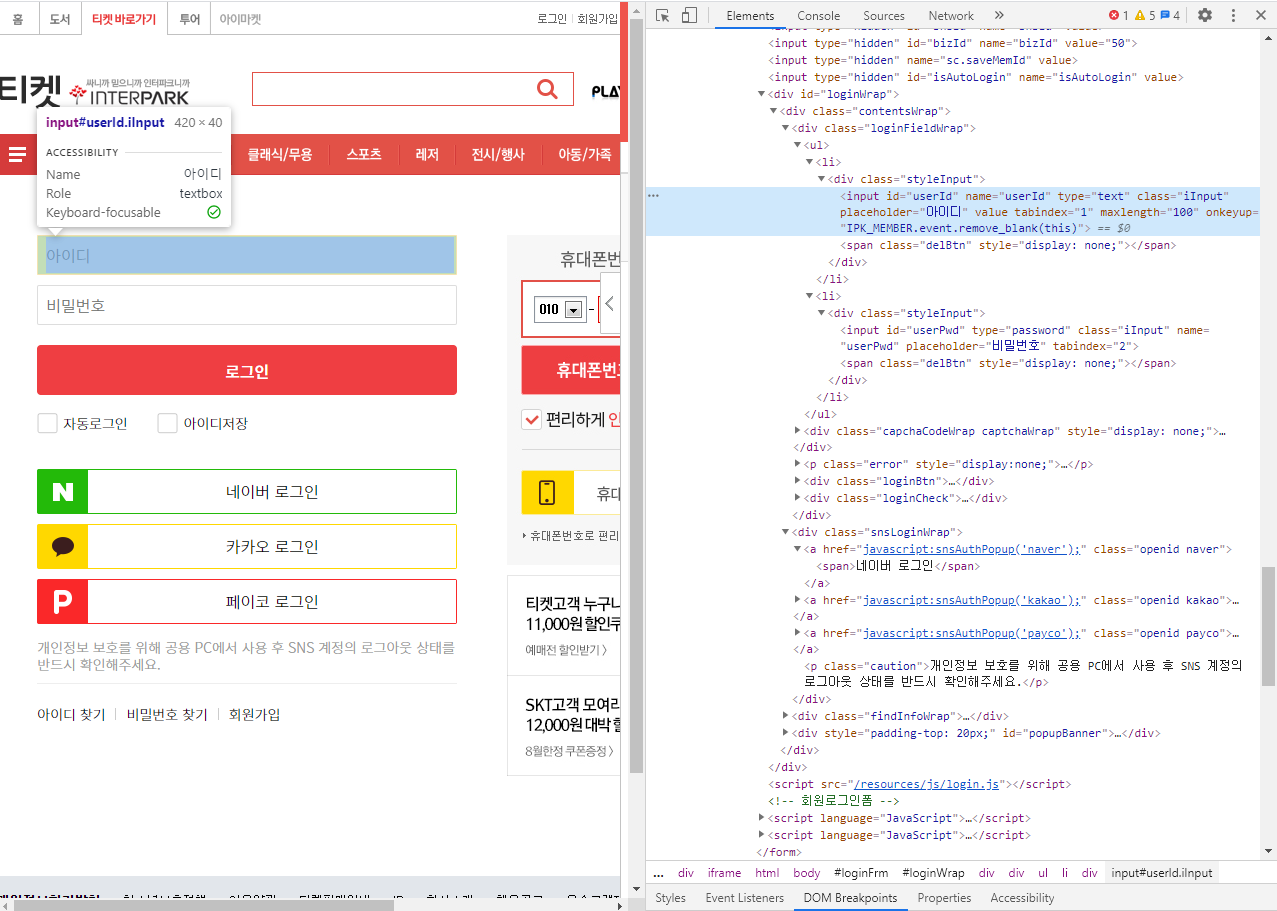
Task: Click the 아이디 input field
Action: click(x=247, y=255)
